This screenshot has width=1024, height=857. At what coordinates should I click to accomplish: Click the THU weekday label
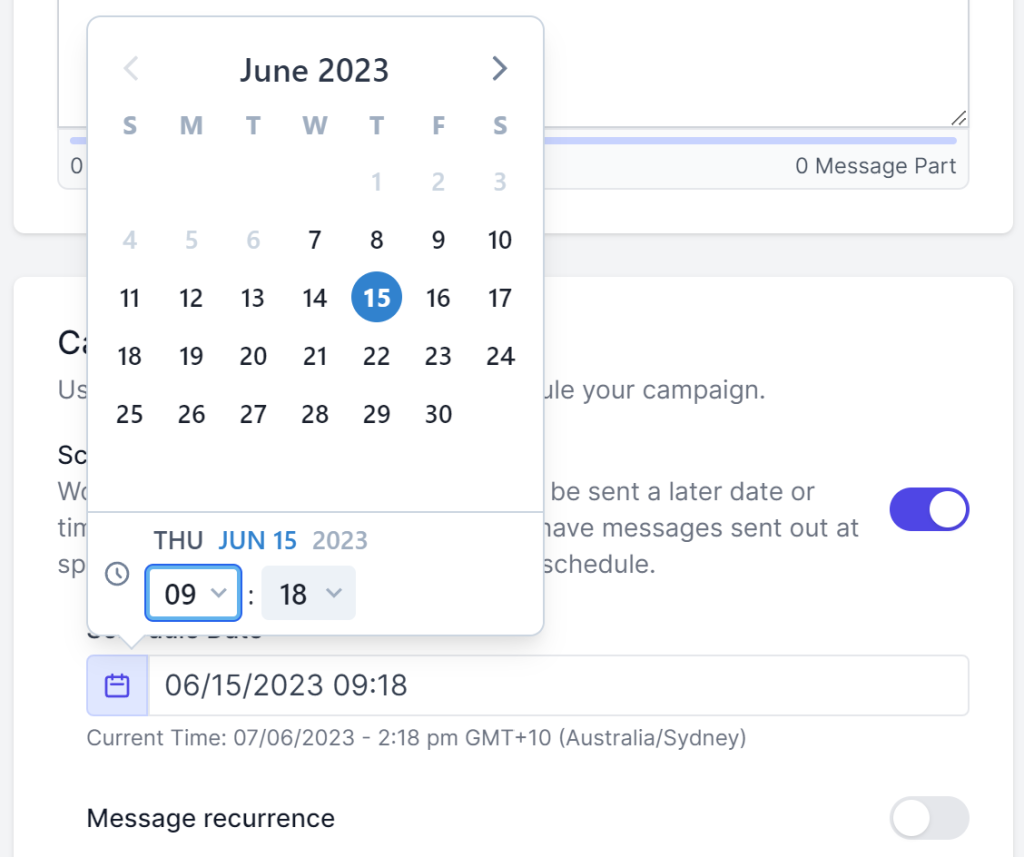pos(178,540)
